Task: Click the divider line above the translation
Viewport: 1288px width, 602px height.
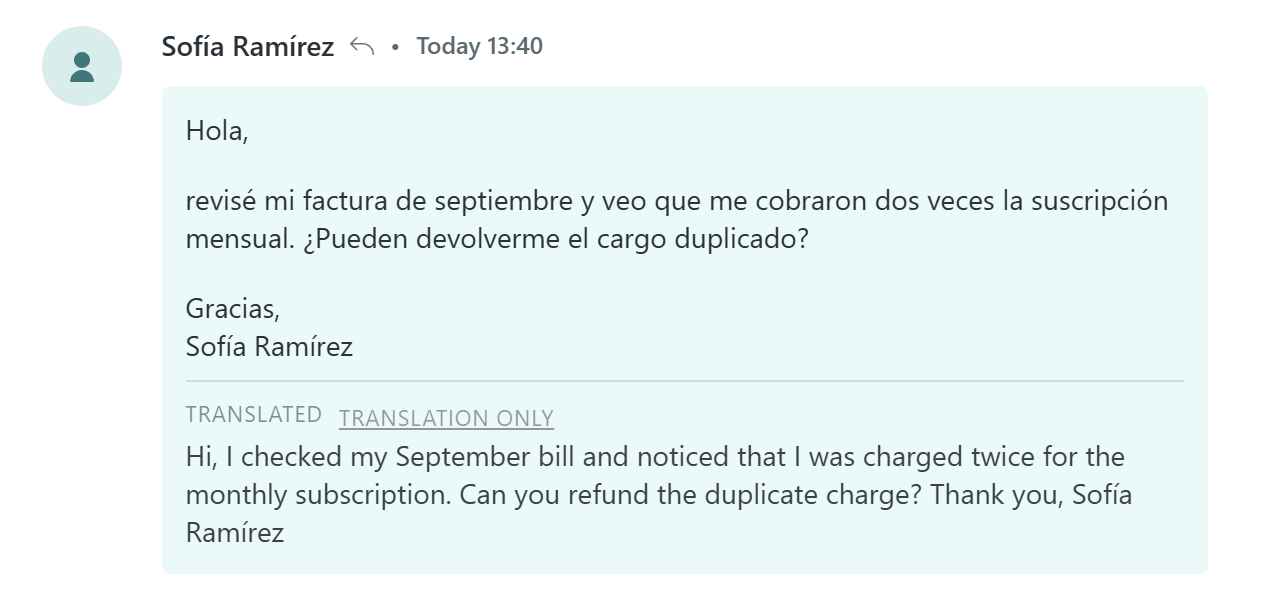Action: [684, 381]
